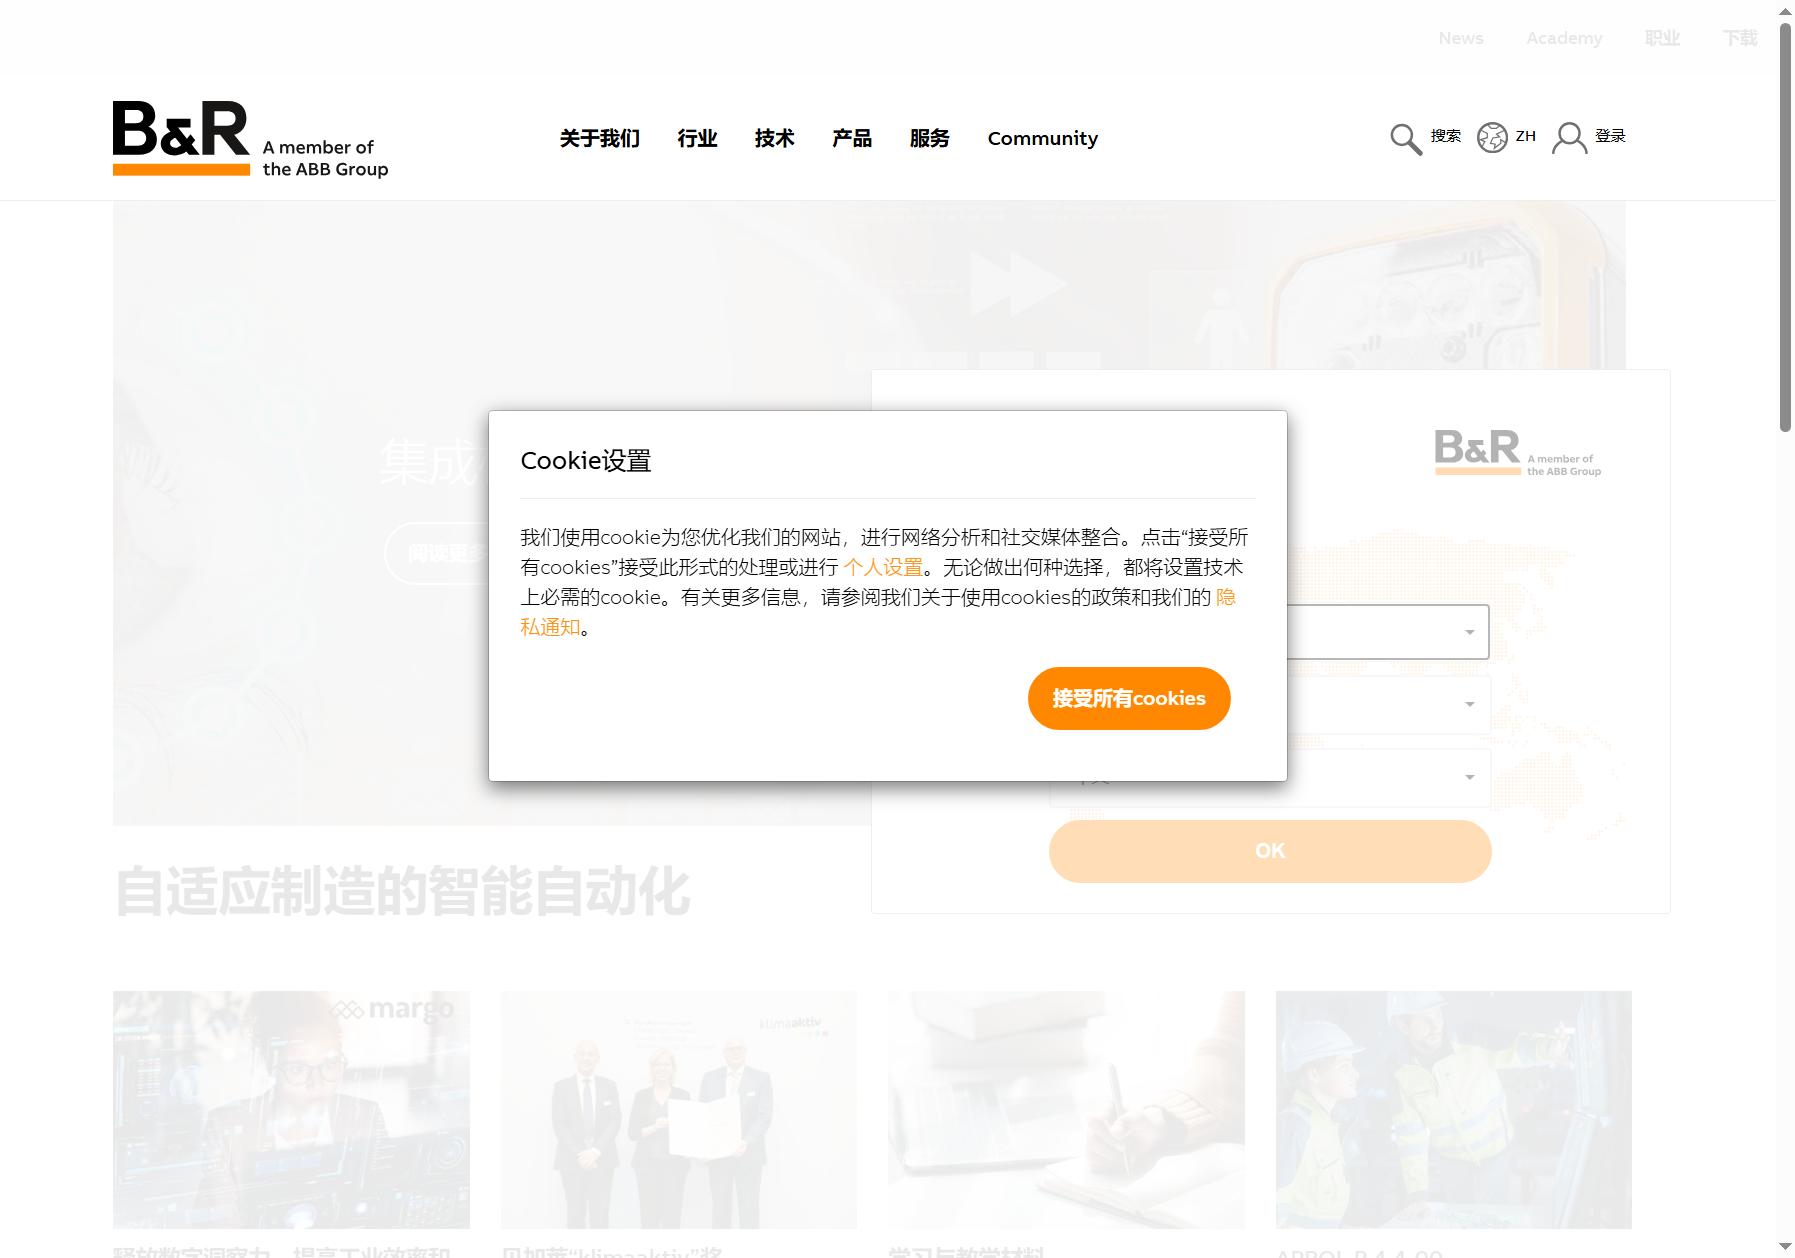Expand the third dropdown in region panel
Image resolution: width=1795 pixels, height=1258 pixels.
pos(1388,778)
